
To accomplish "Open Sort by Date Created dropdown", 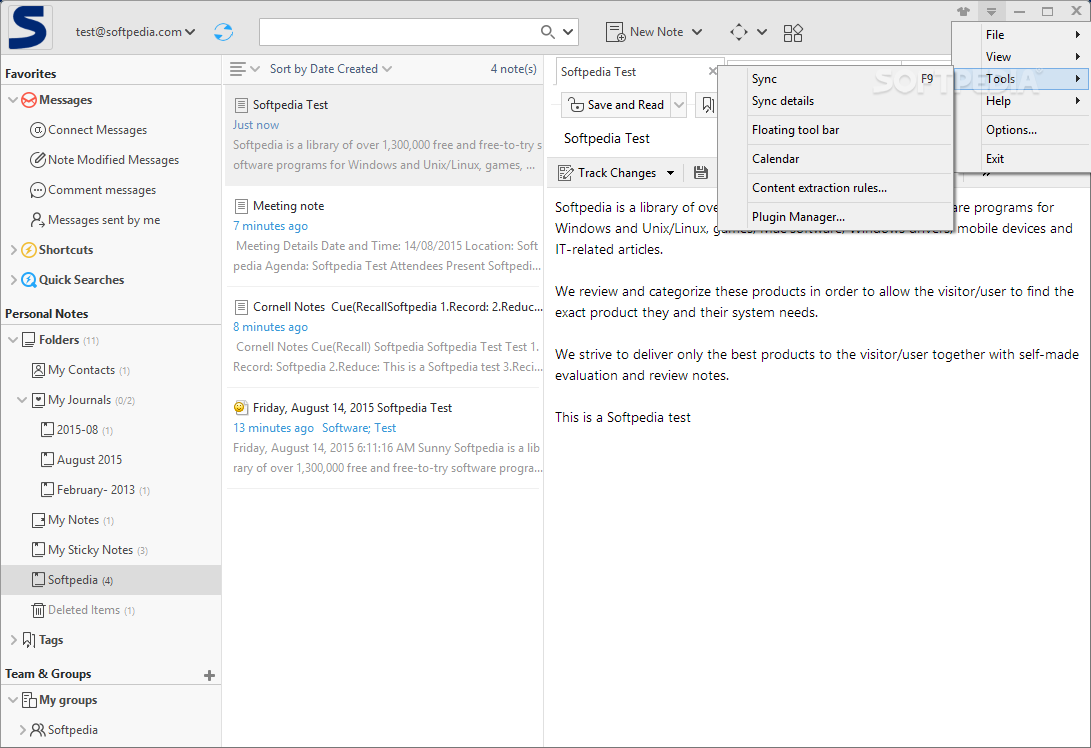I will pos(331,69).
